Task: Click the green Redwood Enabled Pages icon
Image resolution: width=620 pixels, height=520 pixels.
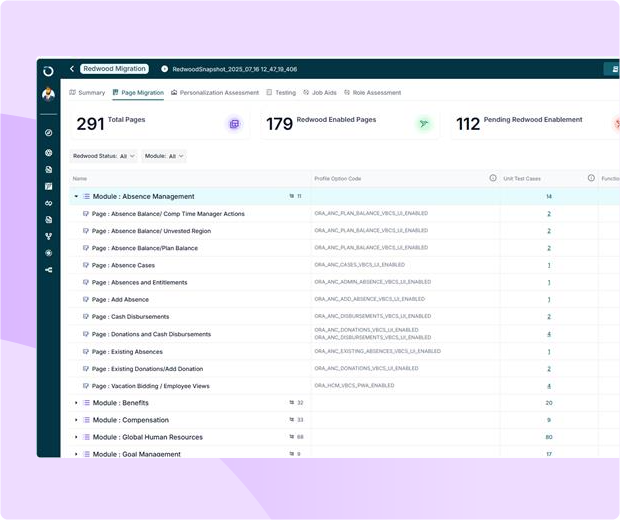Action: 424,124
